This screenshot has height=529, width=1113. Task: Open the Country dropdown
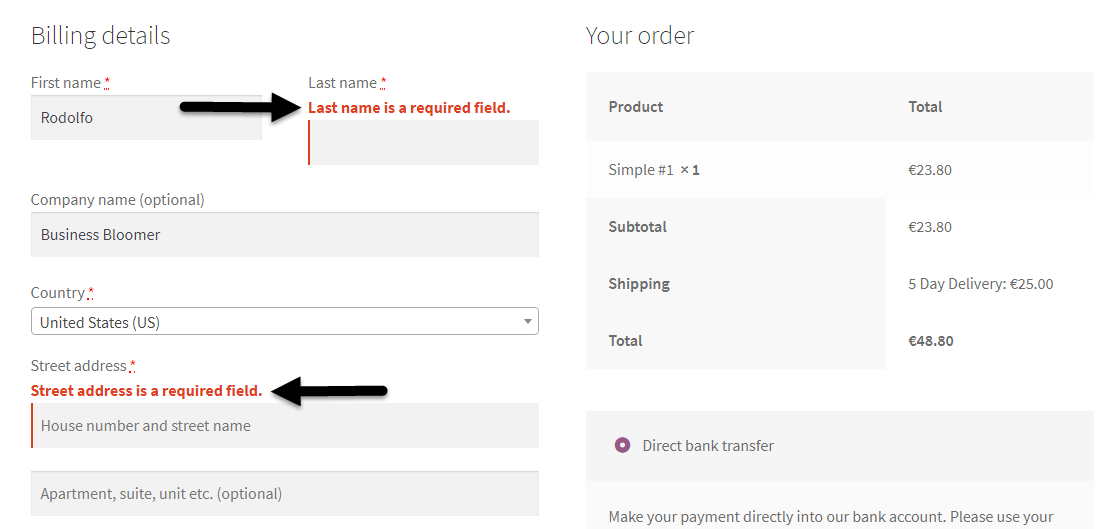pos(285,322)
